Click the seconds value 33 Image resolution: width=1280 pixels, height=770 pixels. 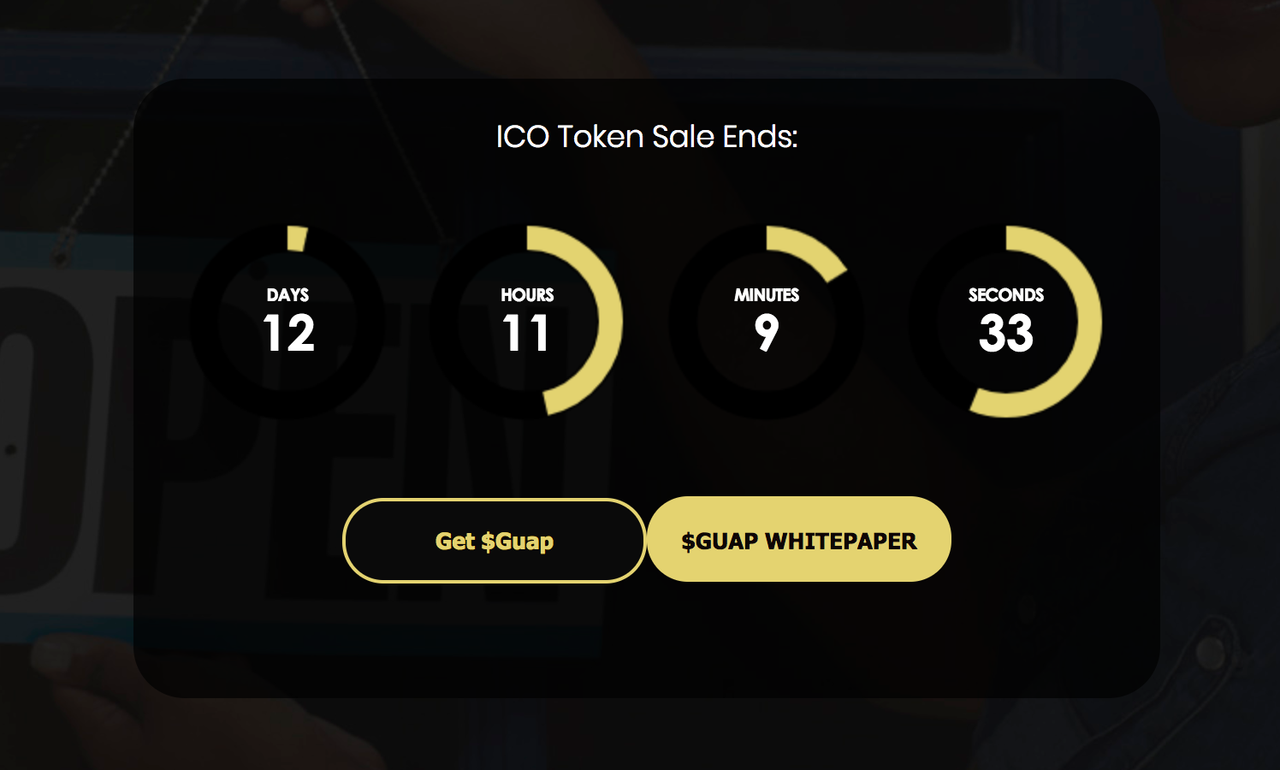click(x=1006, y=333)
